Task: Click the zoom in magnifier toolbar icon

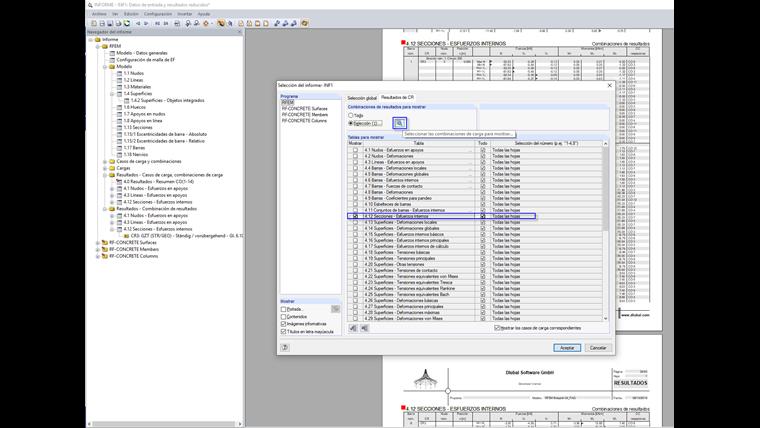Action: point(188,23)
